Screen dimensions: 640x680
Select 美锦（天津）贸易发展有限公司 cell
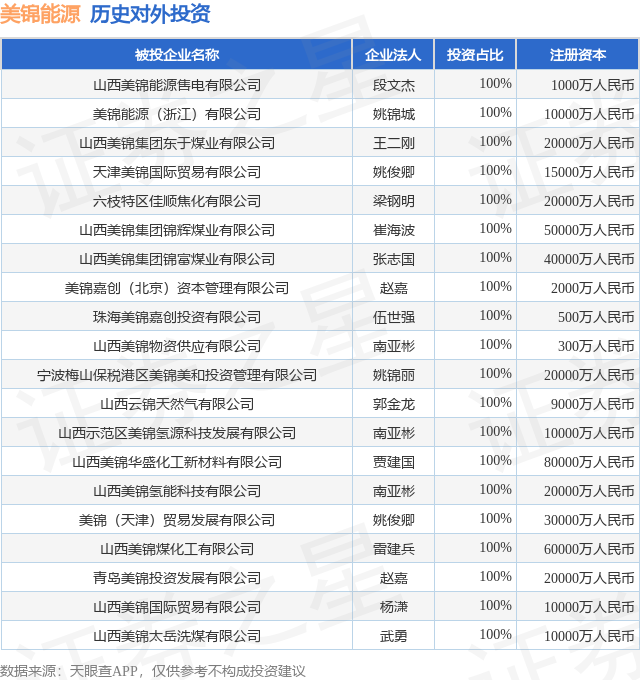[x=177, y=520]
